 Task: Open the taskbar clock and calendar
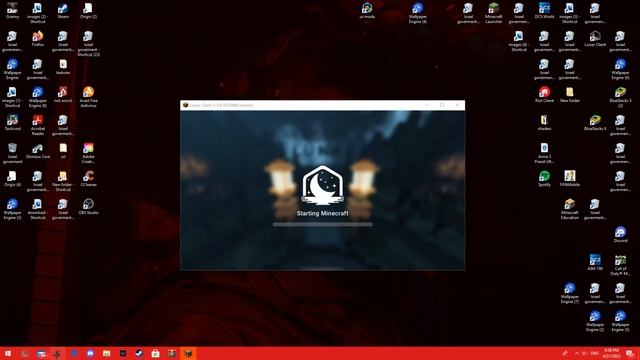point(611,353)
